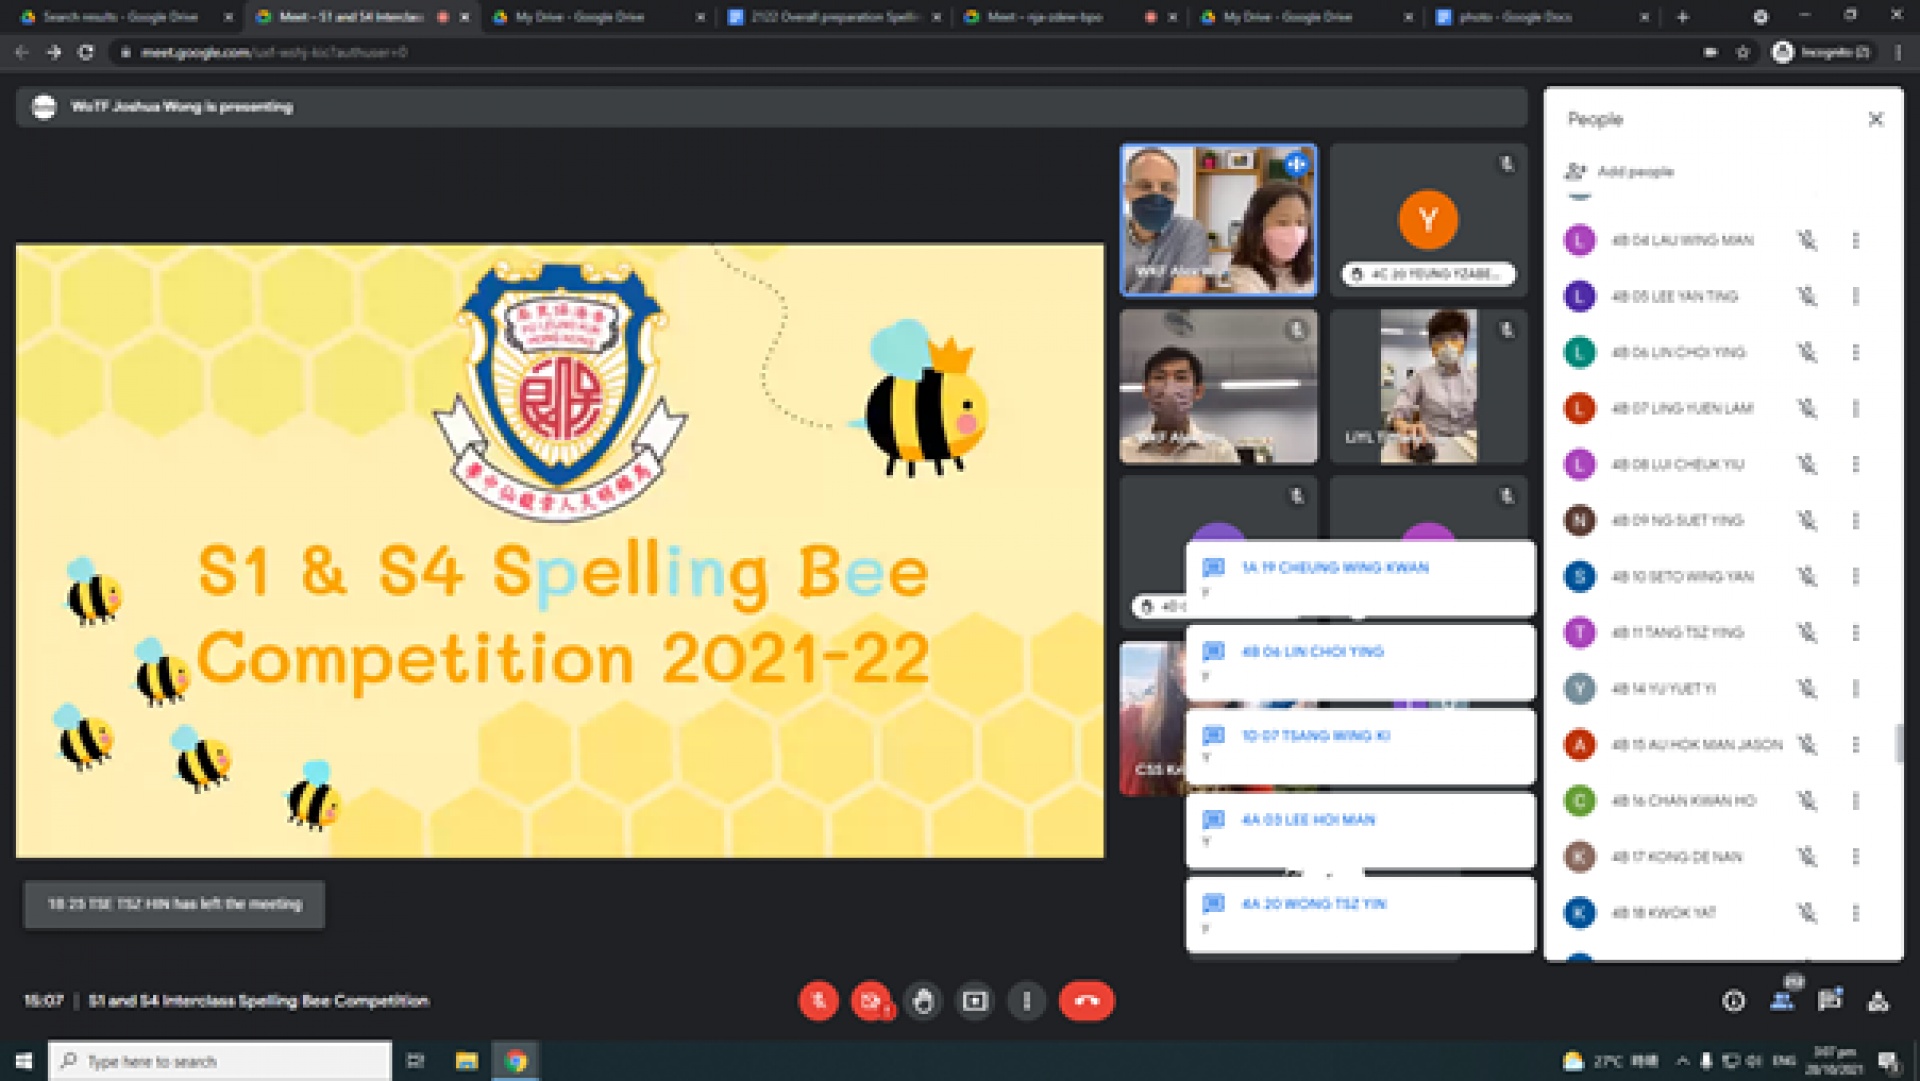Click the Present now screen icon
This screenshot has height=1081, width=1920.
click(x=975, y=1001)
